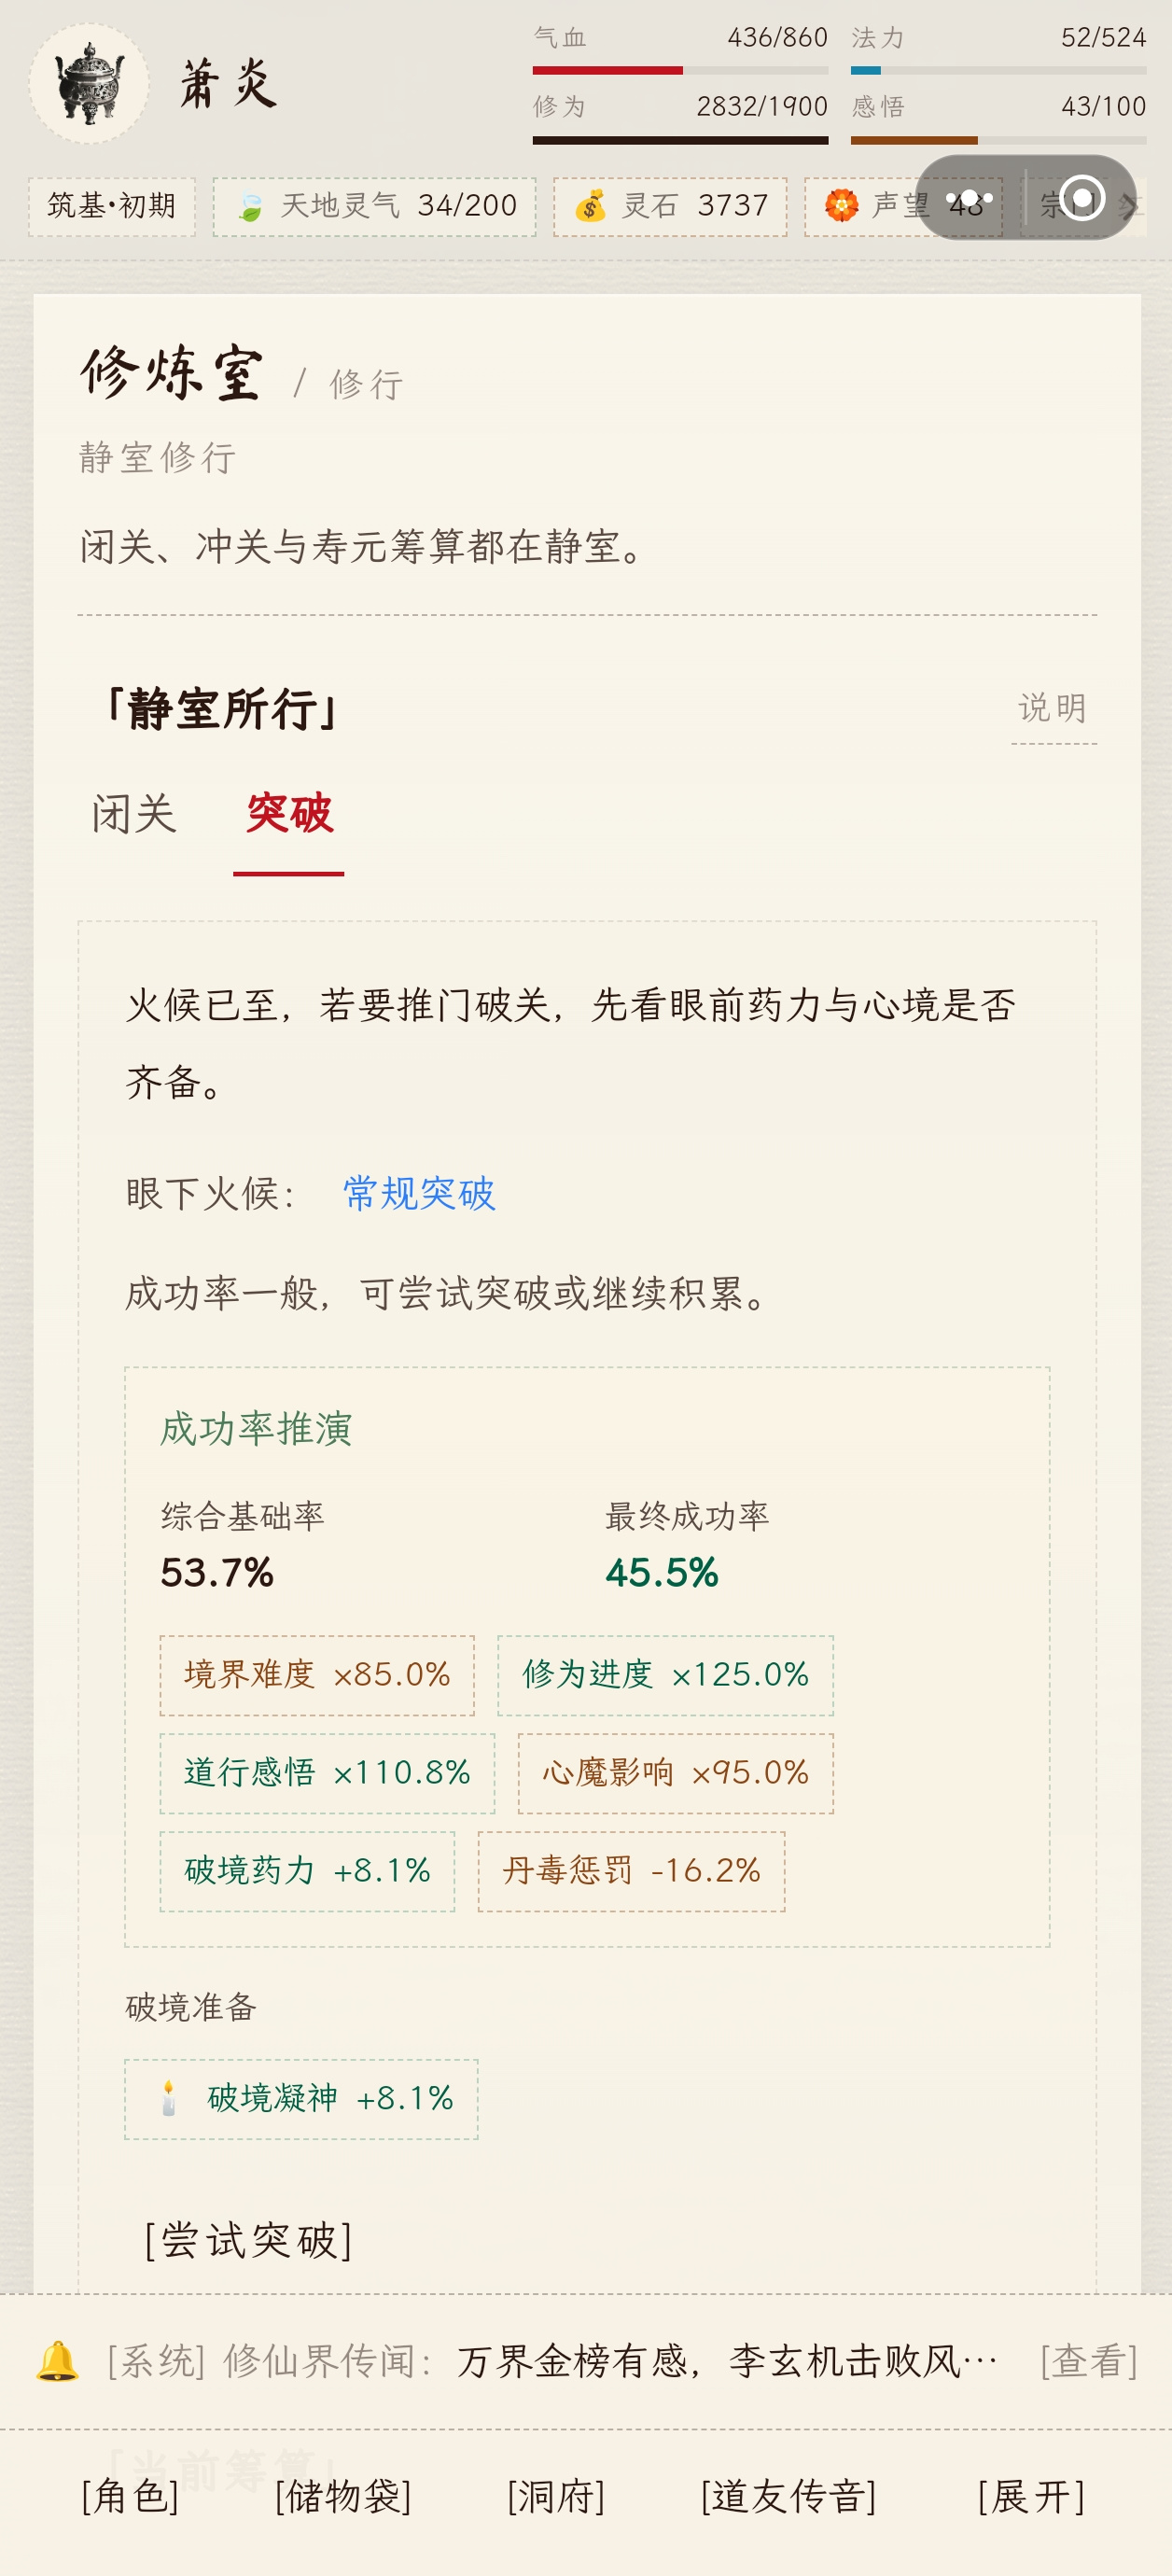Tap the leaf icon beside 天地灵气
The image size is (1172, 2576).
pos(250,207)
